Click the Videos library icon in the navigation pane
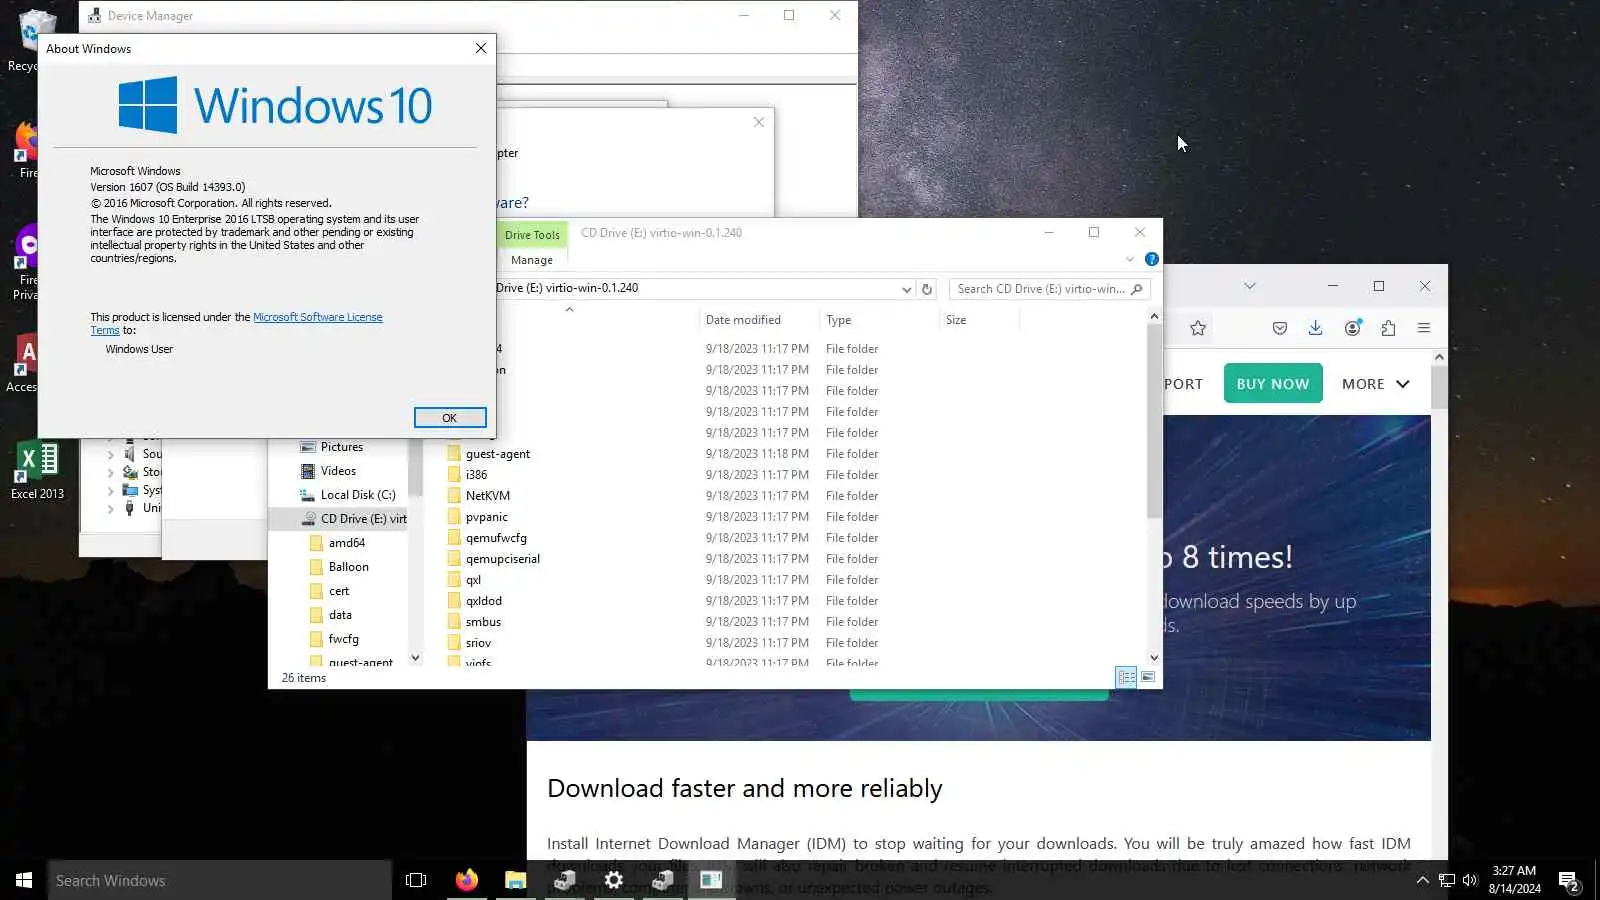This screenshot has height=900, width=1600. click(x=308, y=471)
